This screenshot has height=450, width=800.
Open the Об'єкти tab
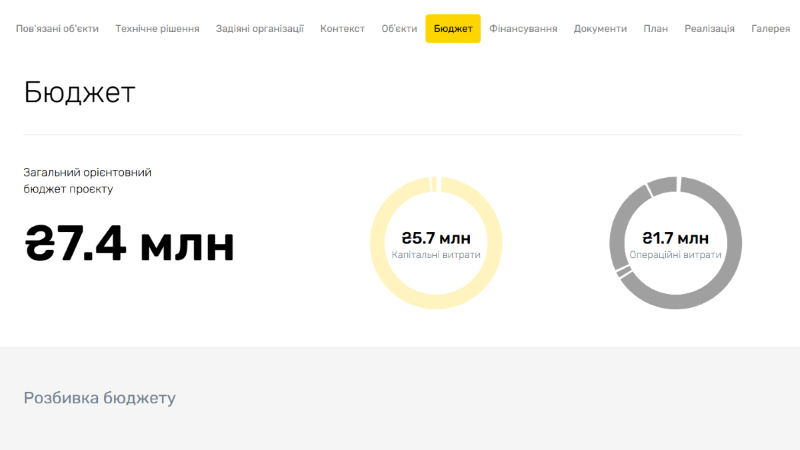pos(399,29)
